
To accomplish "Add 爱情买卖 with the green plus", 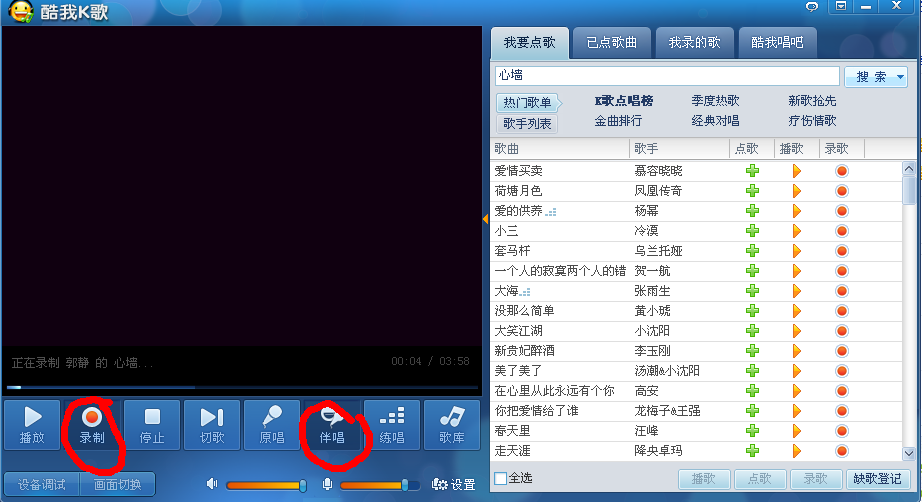I will [752, 171].
